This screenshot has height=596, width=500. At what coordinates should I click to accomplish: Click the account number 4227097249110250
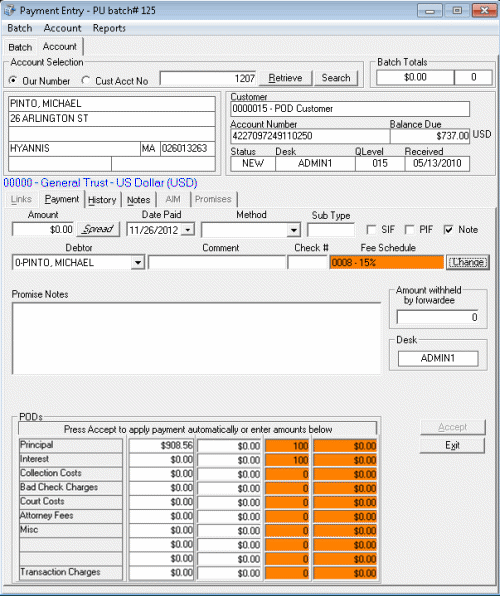pyautogui.click(x=310, y=136)
